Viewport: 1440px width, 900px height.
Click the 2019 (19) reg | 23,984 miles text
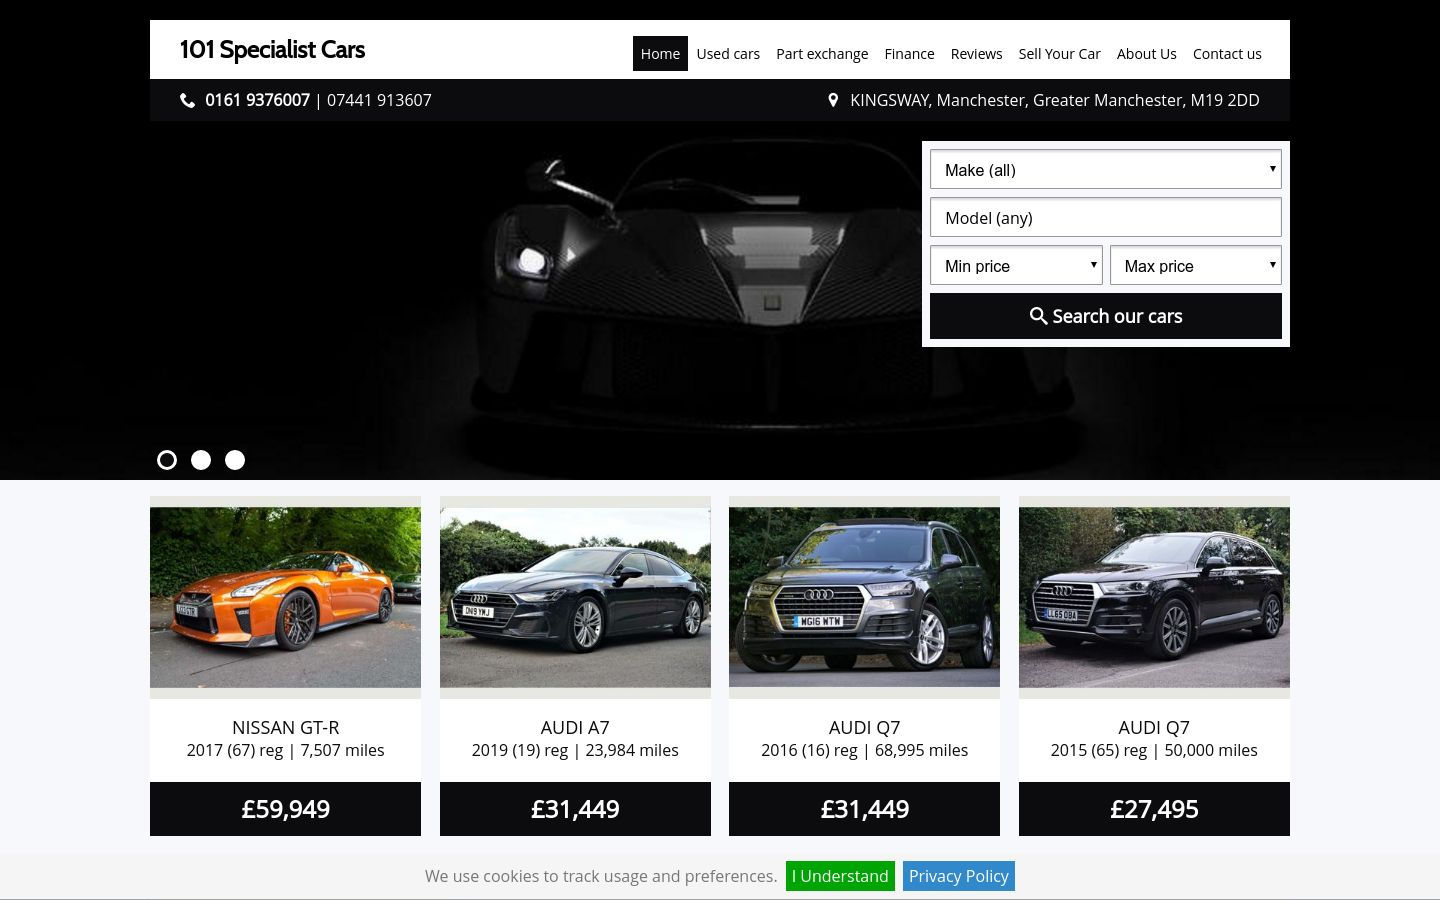(x=575, y=750)
